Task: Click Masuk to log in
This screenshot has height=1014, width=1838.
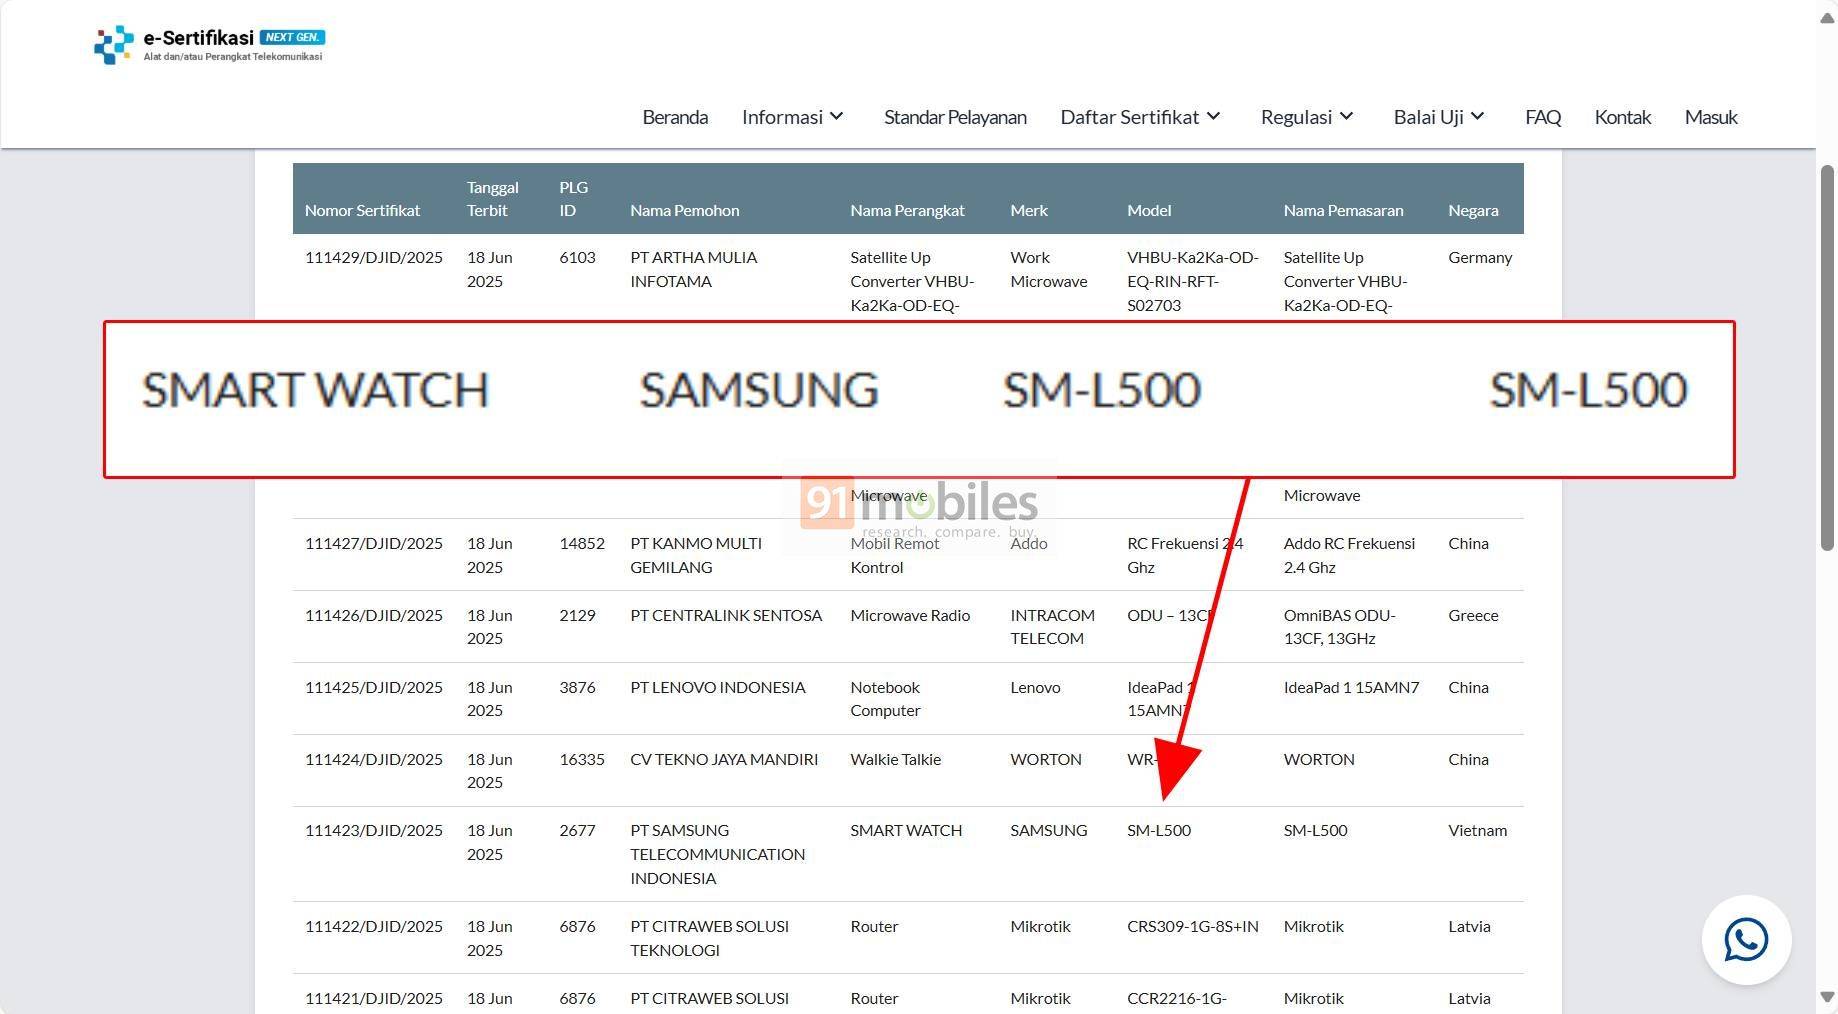Action: point(1711,117)
